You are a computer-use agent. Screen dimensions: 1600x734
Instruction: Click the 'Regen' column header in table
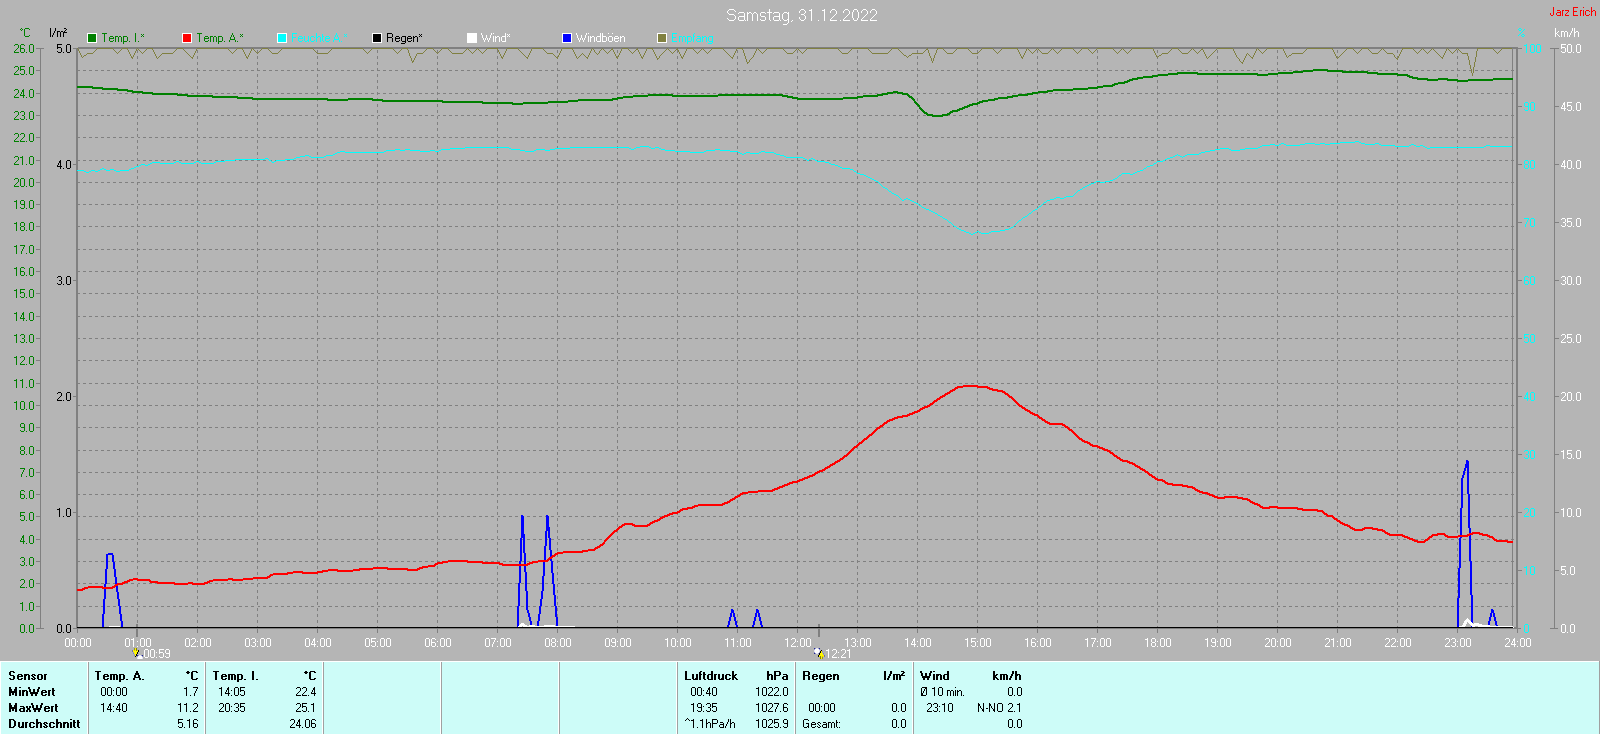point(821,676)
